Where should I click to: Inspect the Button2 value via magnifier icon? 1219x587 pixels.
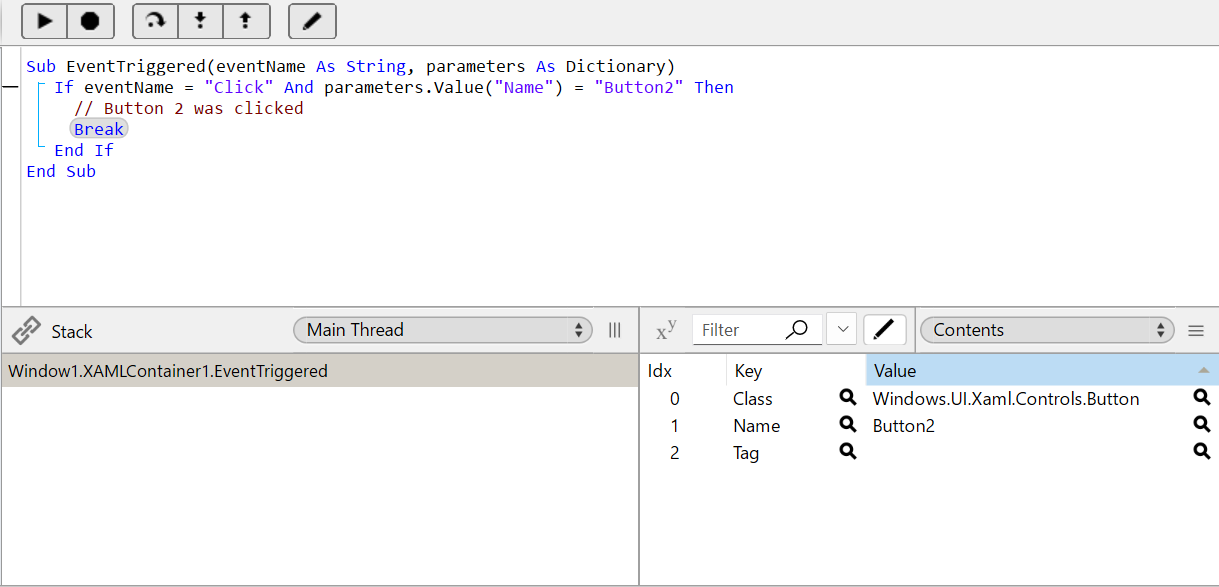[x=1201, y=424]
